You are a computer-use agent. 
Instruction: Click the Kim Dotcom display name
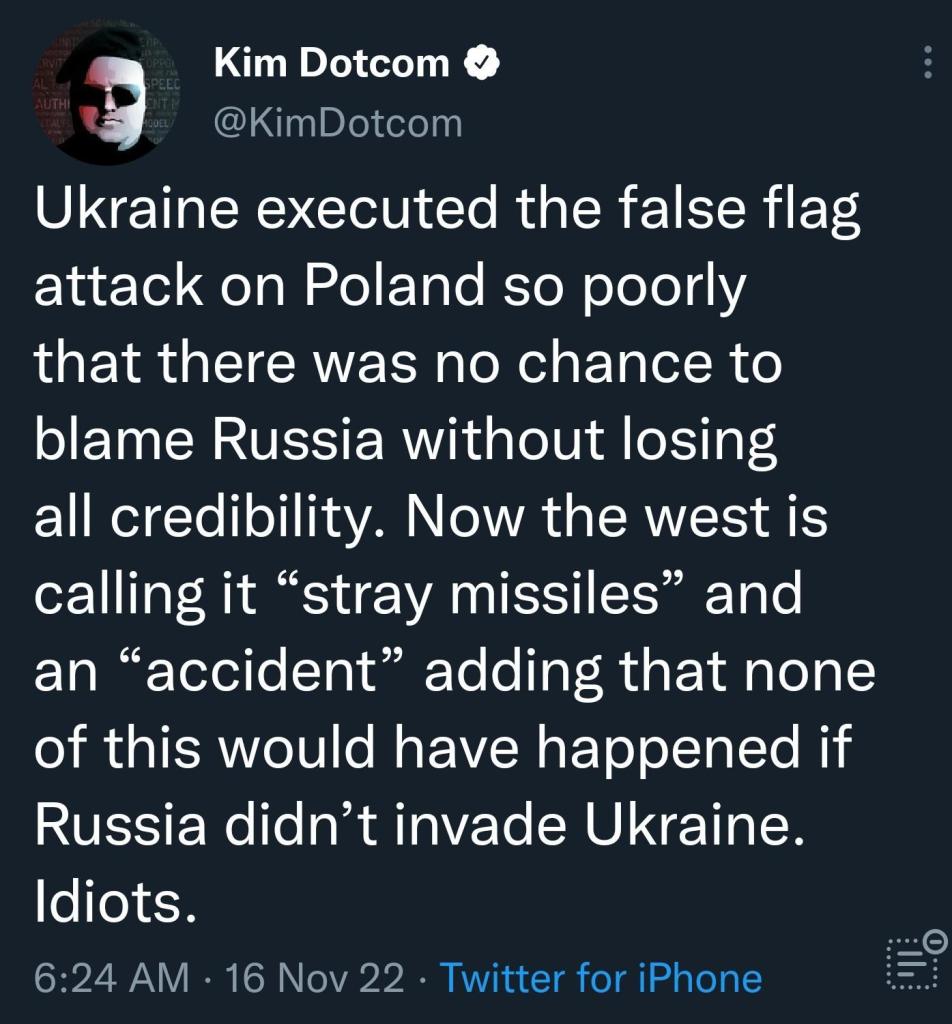(331, 65)
